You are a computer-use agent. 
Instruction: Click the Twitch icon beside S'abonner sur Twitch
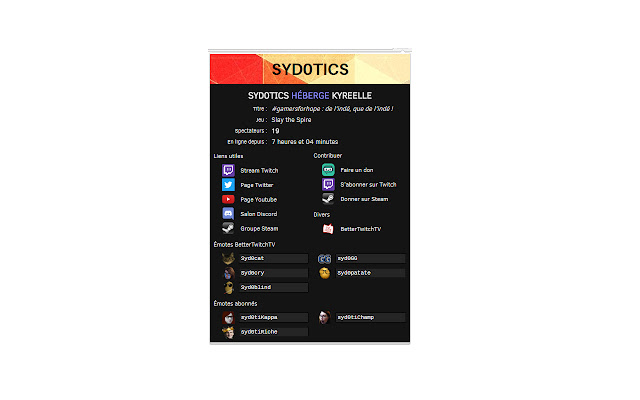click(x=328, y=184)
